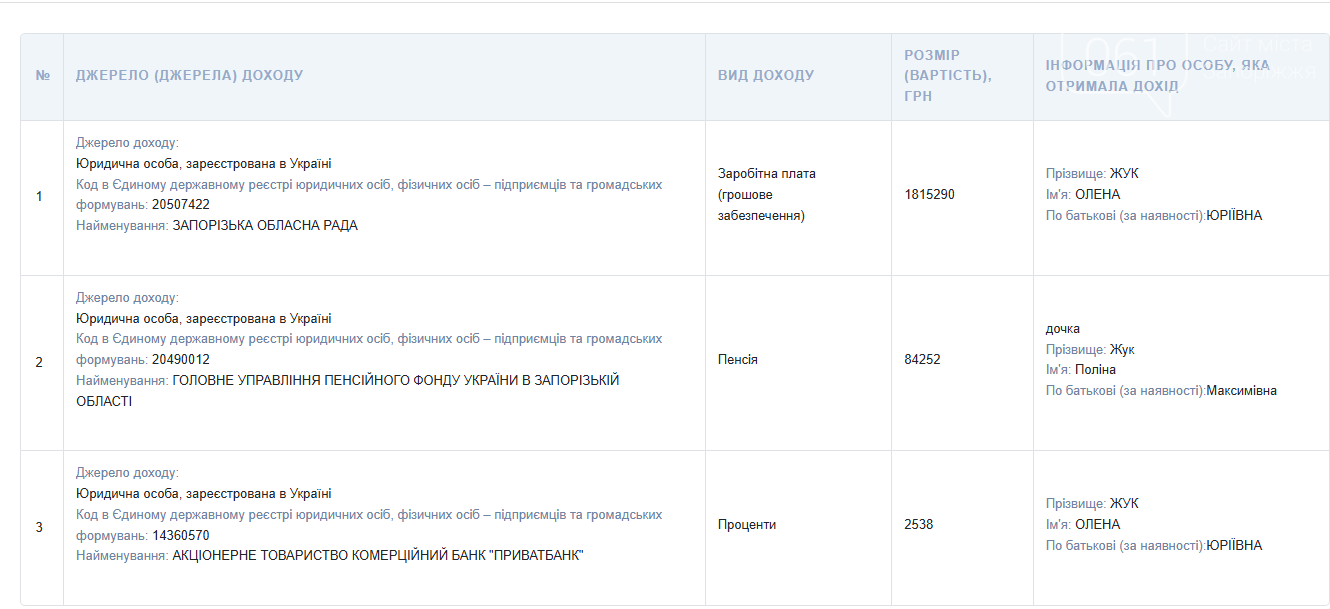
Task: Select the ГОЛОВНЕ УПРАВЛІННЯ ПЕНСІЙНОГО ФОНДУ text
Action: pyautogui.click(x=395, y=381)
